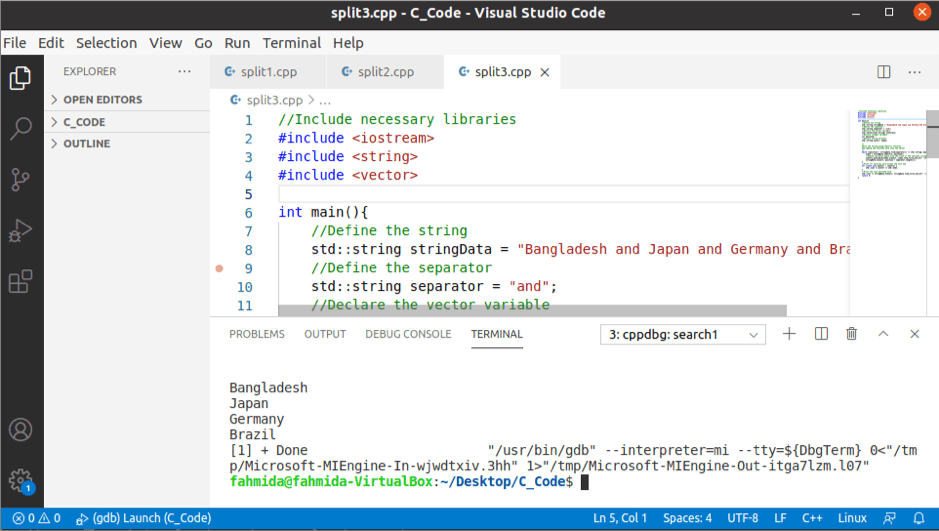939x531 pixels.
Task: Toggle breakpoint on line 9
Action: 220,268
